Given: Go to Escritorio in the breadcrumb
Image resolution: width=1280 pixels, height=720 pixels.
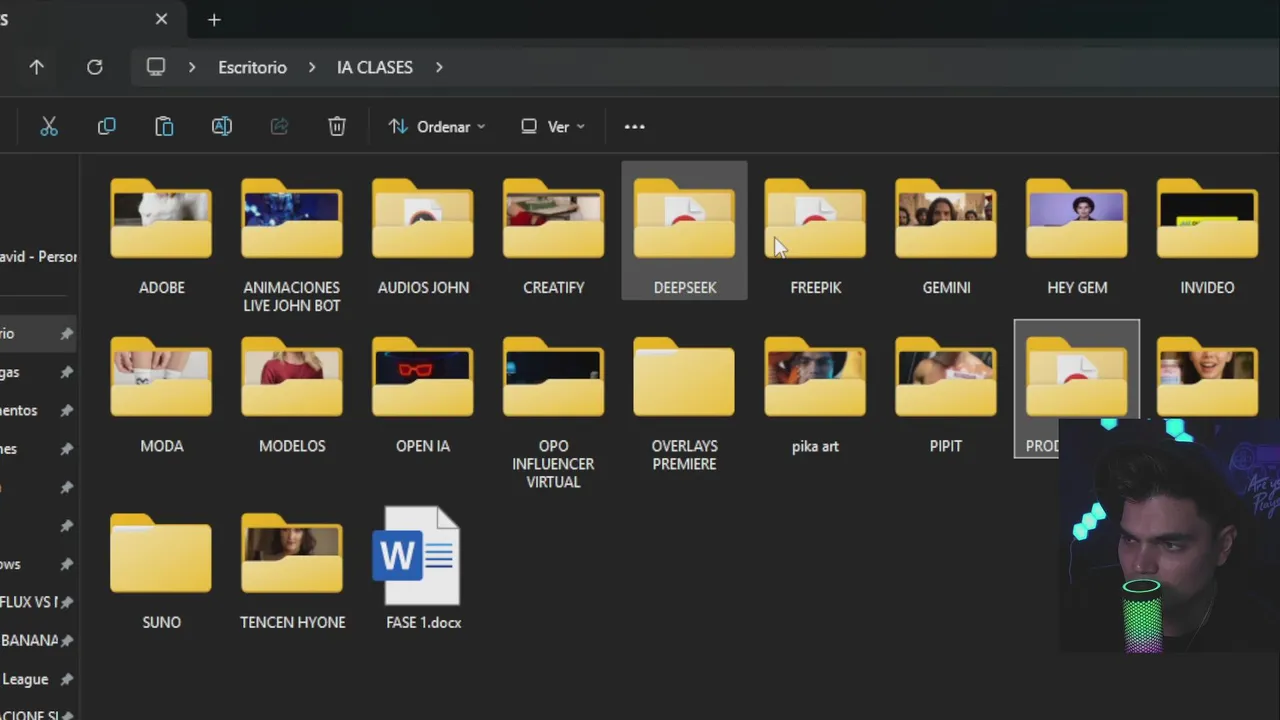Looking at the screenshot, I should [x=252, y=67].
